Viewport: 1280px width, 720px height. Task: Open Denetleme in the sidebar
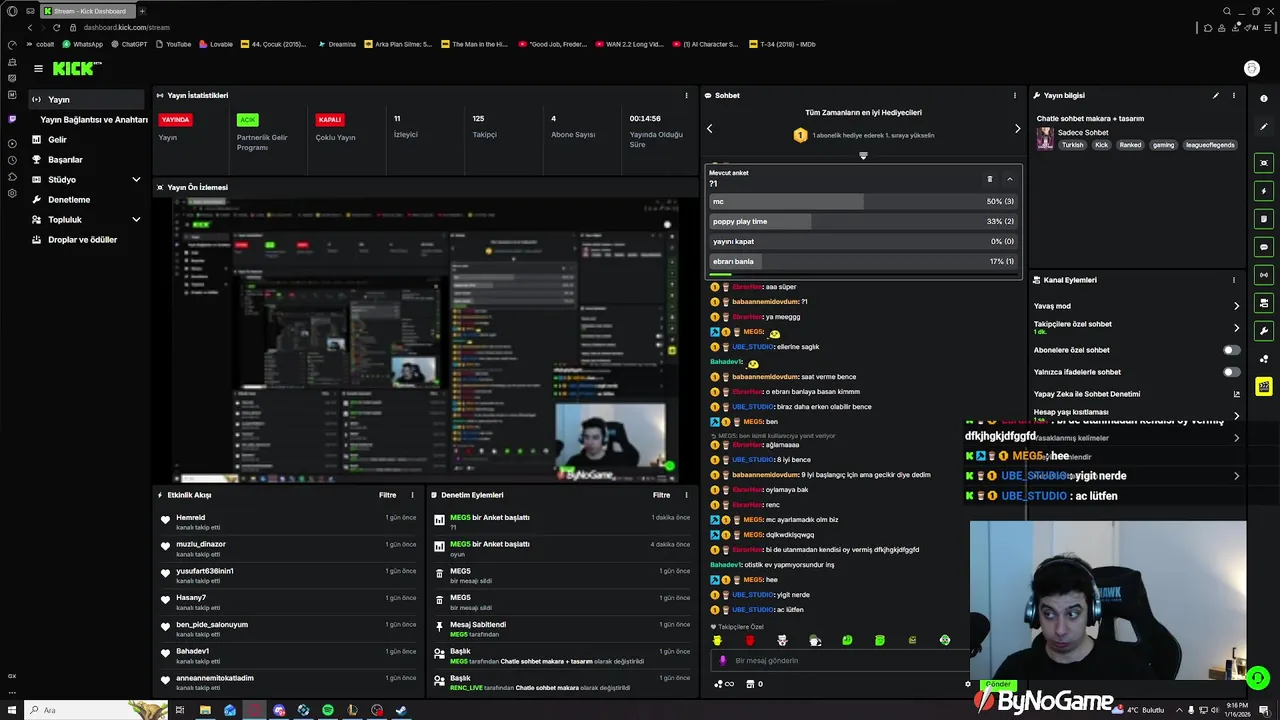point(69,200)
